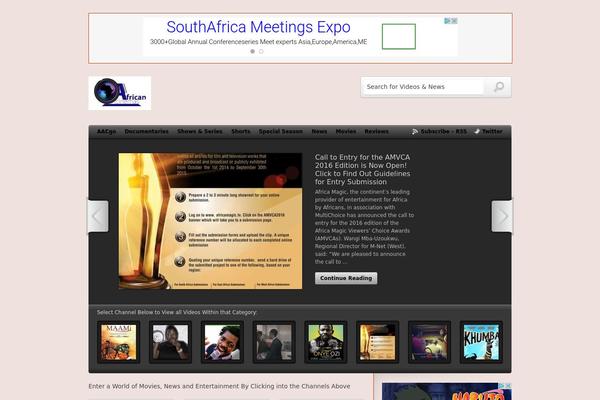The height and width of the screenshot is (400, 600).
Task: Select the ONYE OZI channel thumbnail
Action: [x=326, y=342]
